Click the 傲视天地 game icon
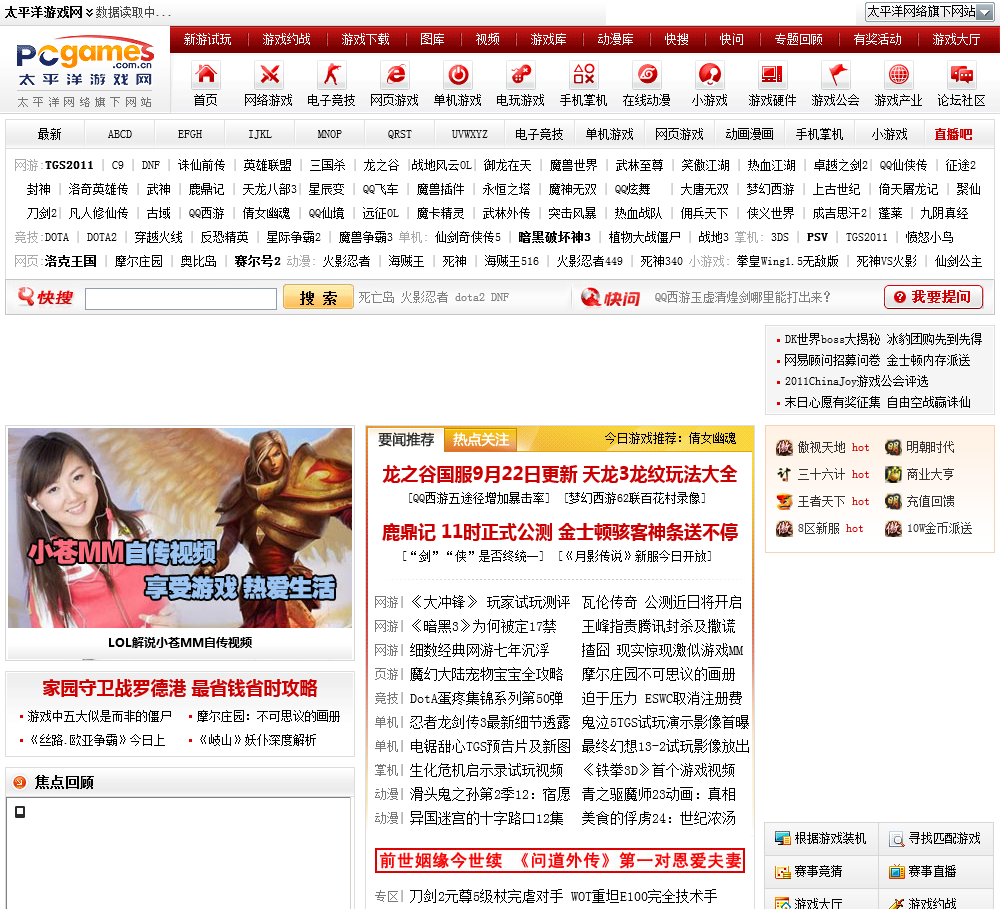The width and height of the screenshot is (1000, 909). click(784, 448)
